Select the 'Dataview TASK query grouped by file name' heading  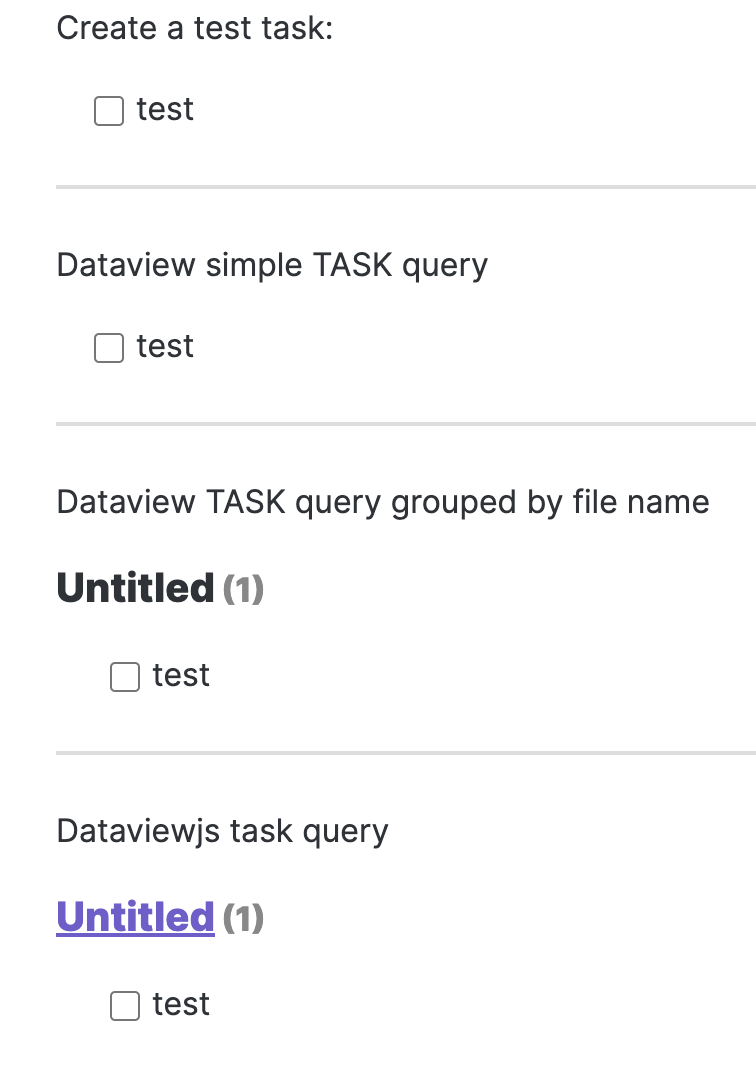click(383, 502)
